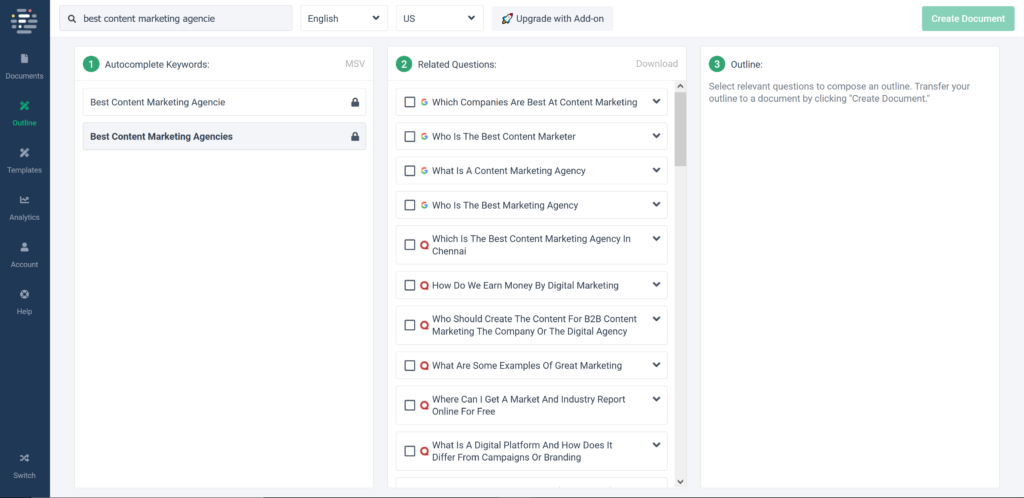Viewport: 1024px width, 498px height.
Task: Check How Do We Earn Money By Digital Marketing
Action: click(409, 285)
